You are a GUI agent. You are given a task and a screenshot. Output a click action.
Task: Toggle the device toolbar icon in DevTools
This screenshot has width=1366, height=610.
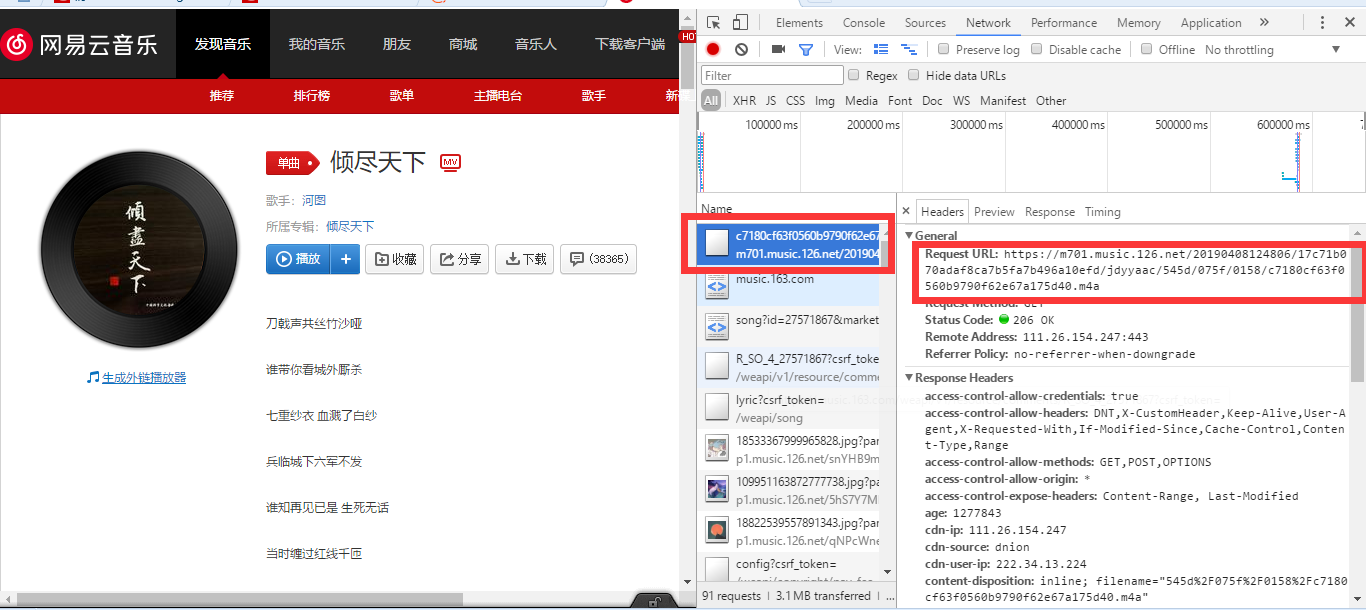click(x=740, y=22)
